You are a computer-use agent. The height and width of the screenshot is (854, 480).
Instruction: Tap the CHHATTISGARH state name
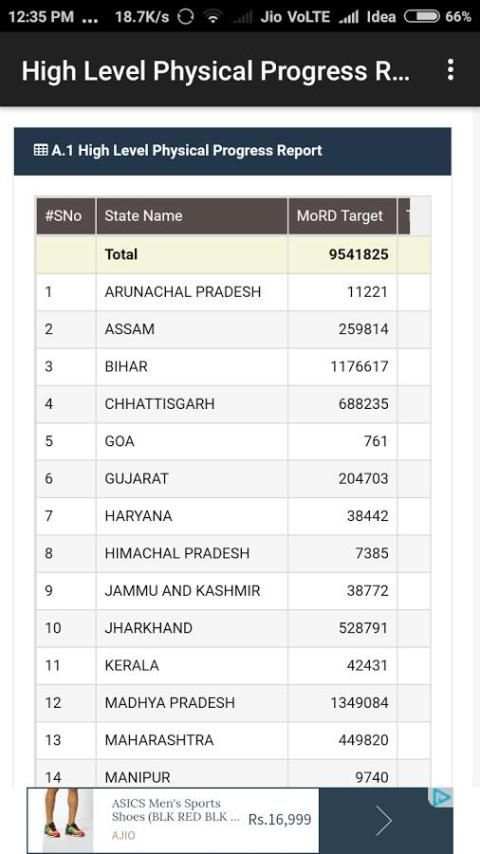tap(160, 404)
